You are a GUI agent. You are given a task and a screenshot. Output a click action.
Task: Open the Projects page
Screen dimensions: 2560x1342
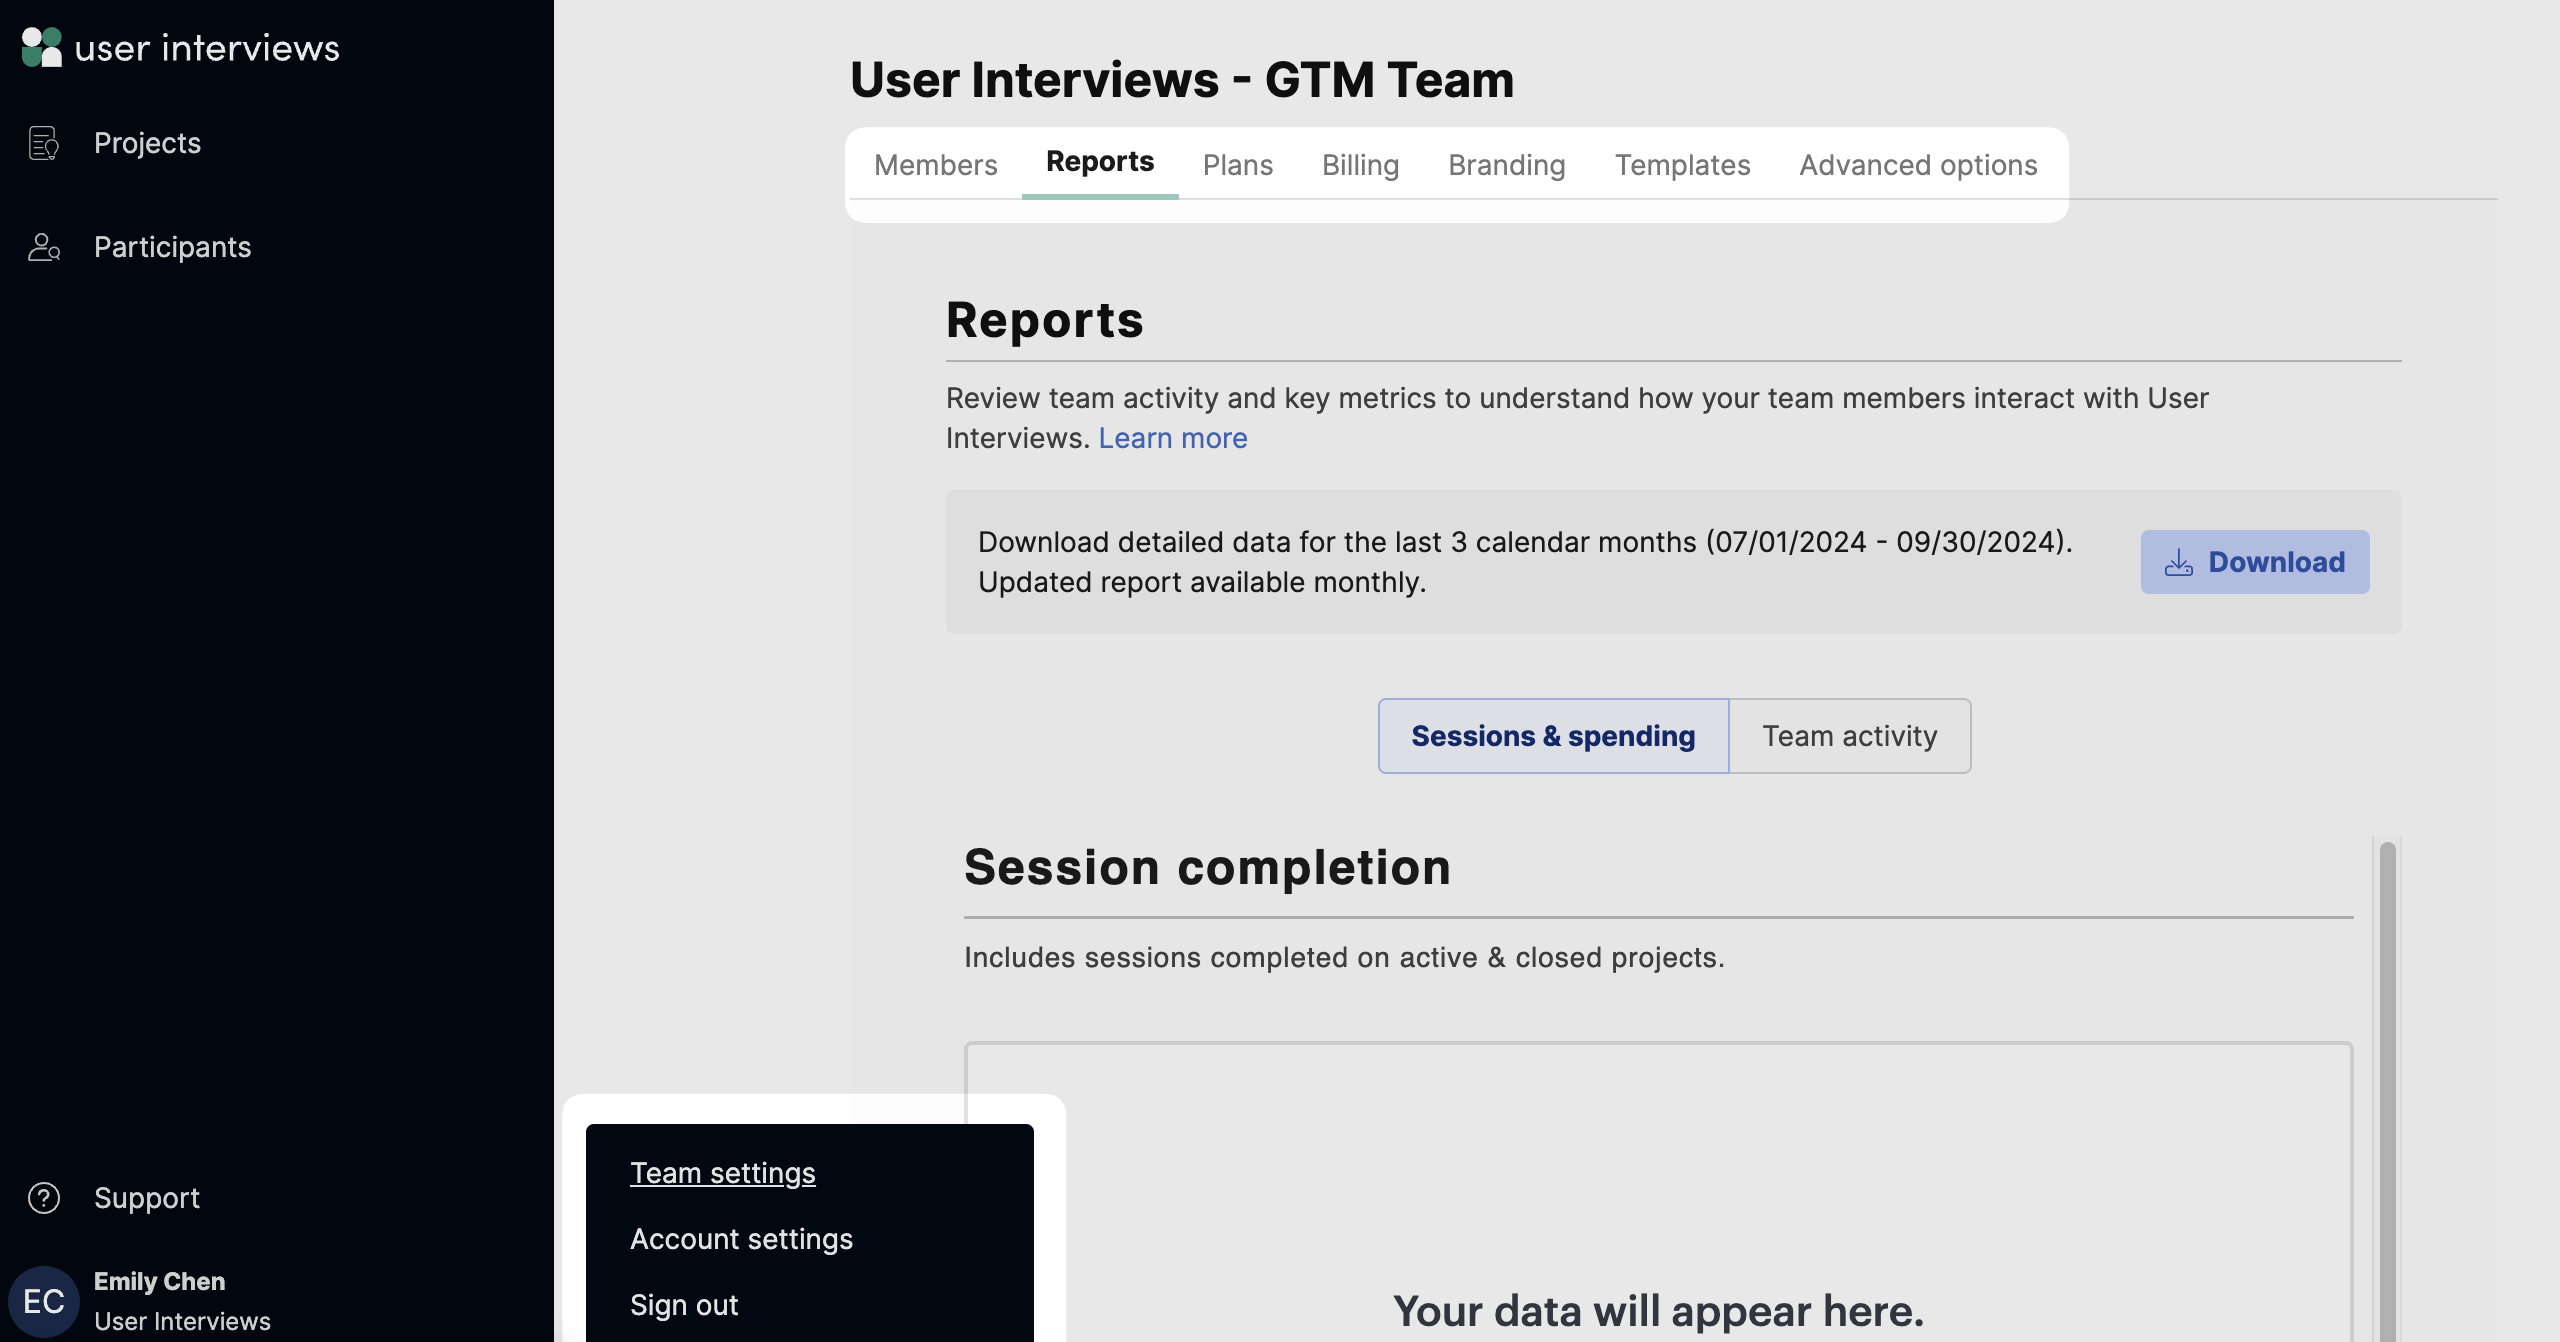click(147, 143)
